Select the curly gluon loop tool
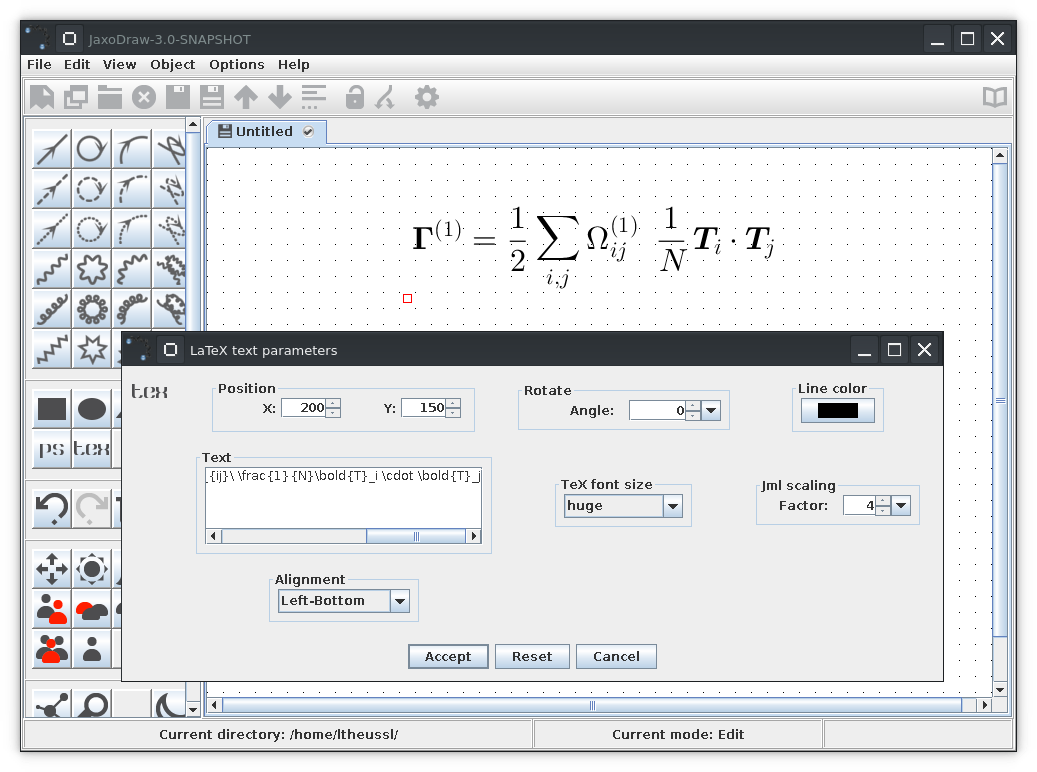1037x772 pixels. point(91,309)
